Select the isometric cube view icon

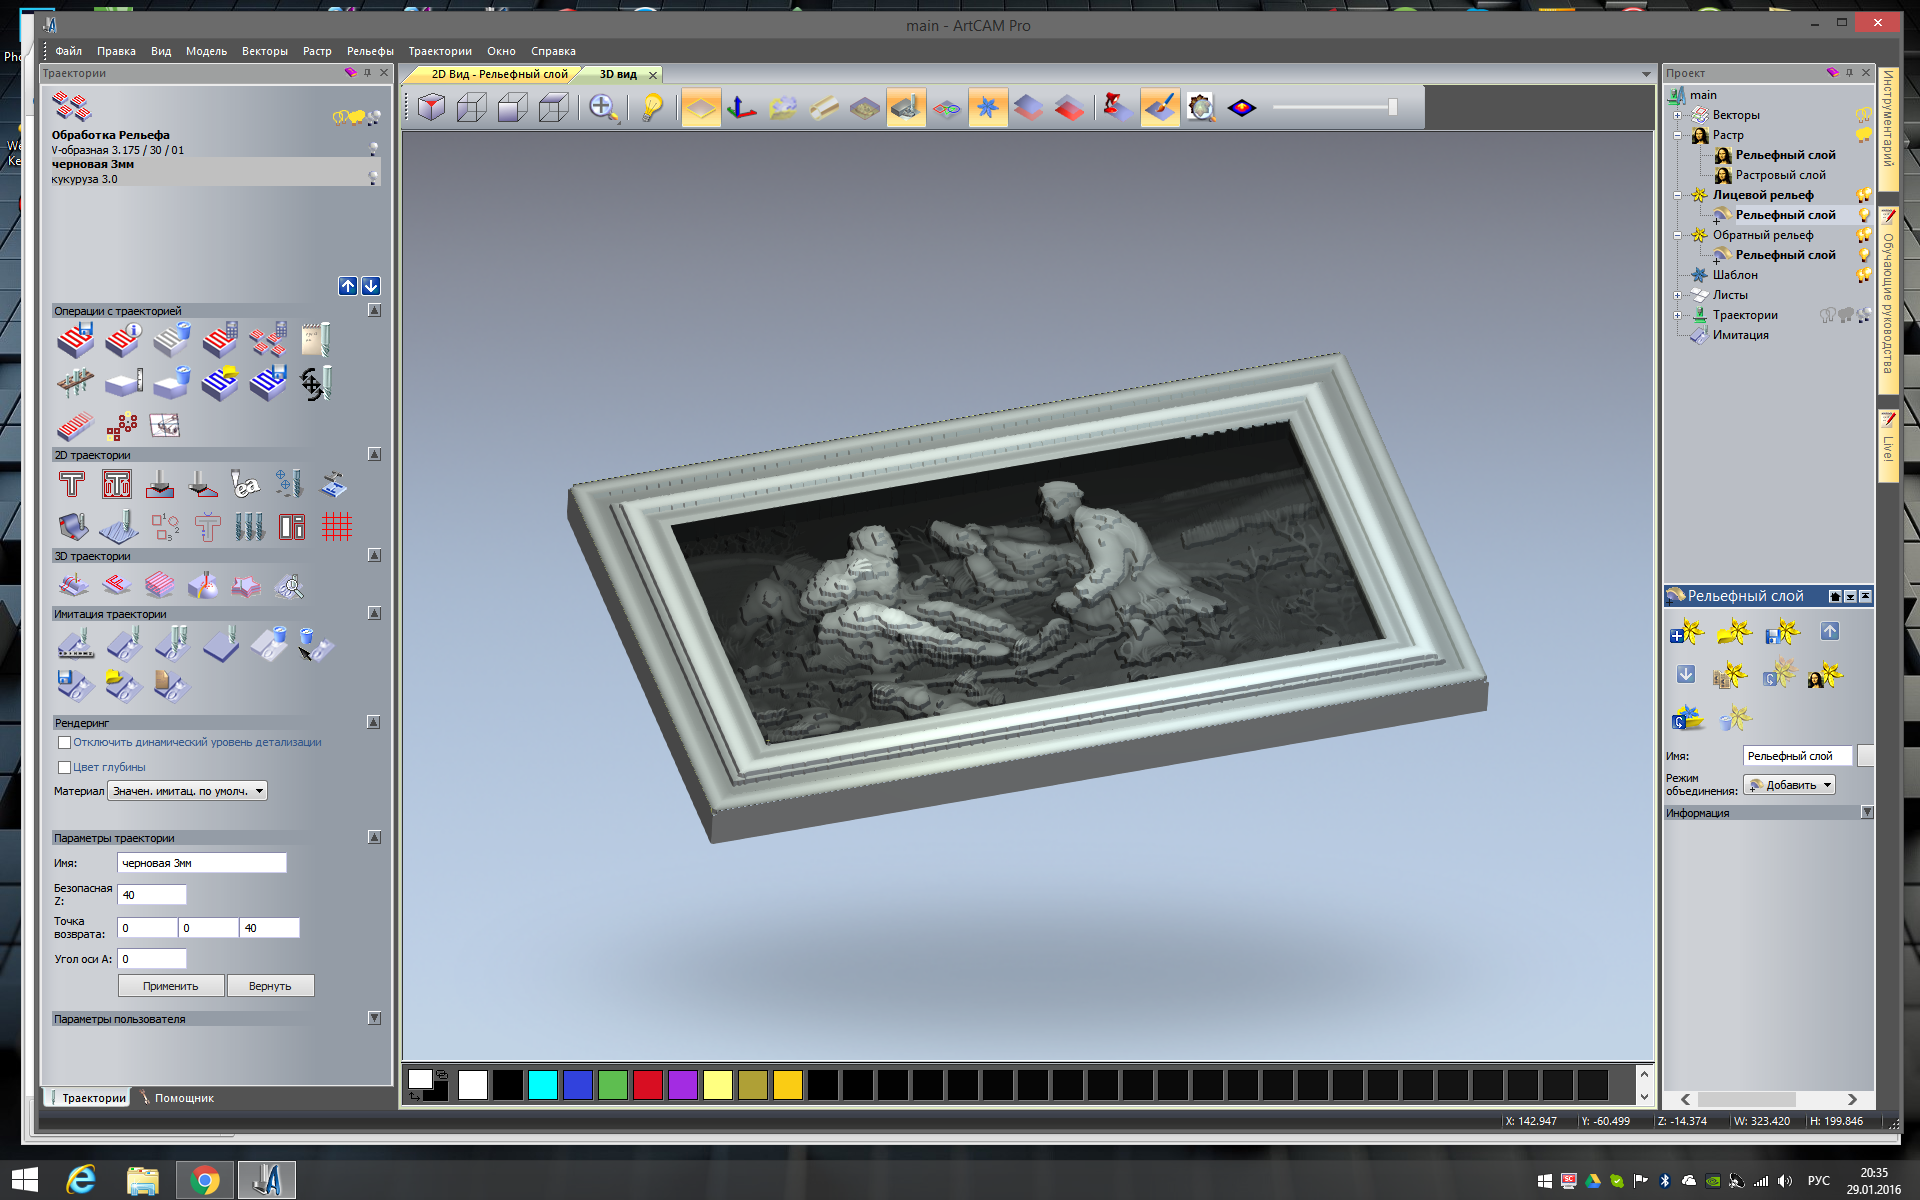(431, 107)
